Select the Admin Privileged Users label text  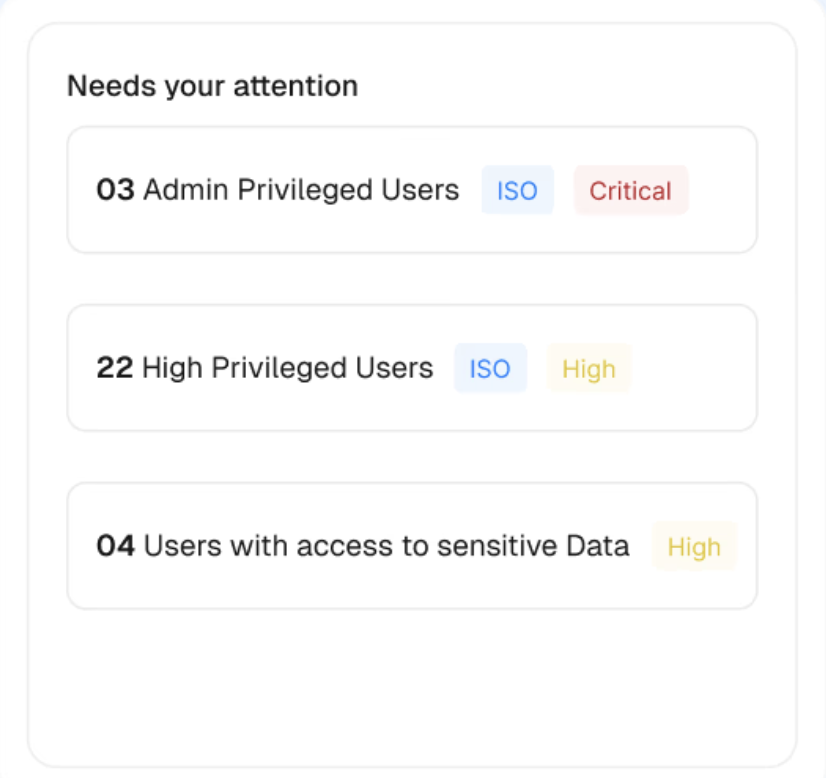301,190
